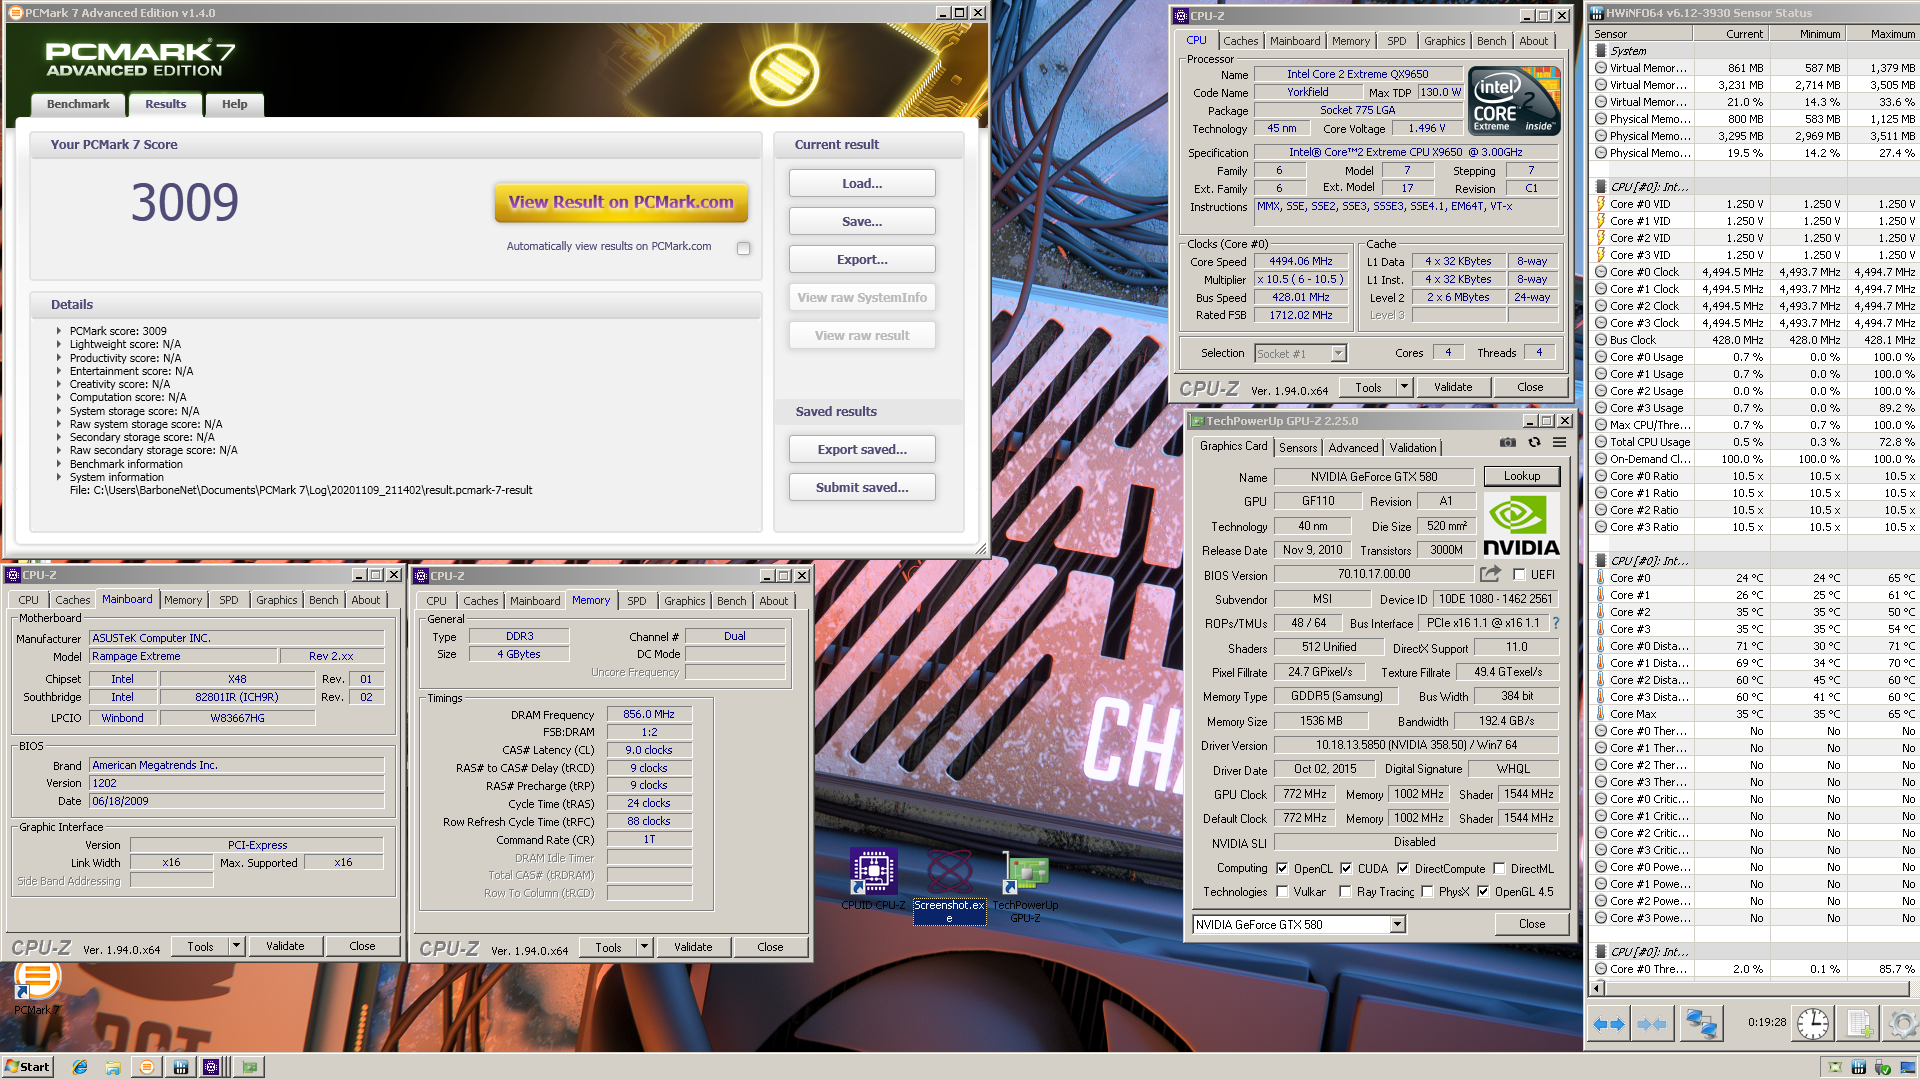
Task: Click Submit saved... button
Action: coord(862,487)
